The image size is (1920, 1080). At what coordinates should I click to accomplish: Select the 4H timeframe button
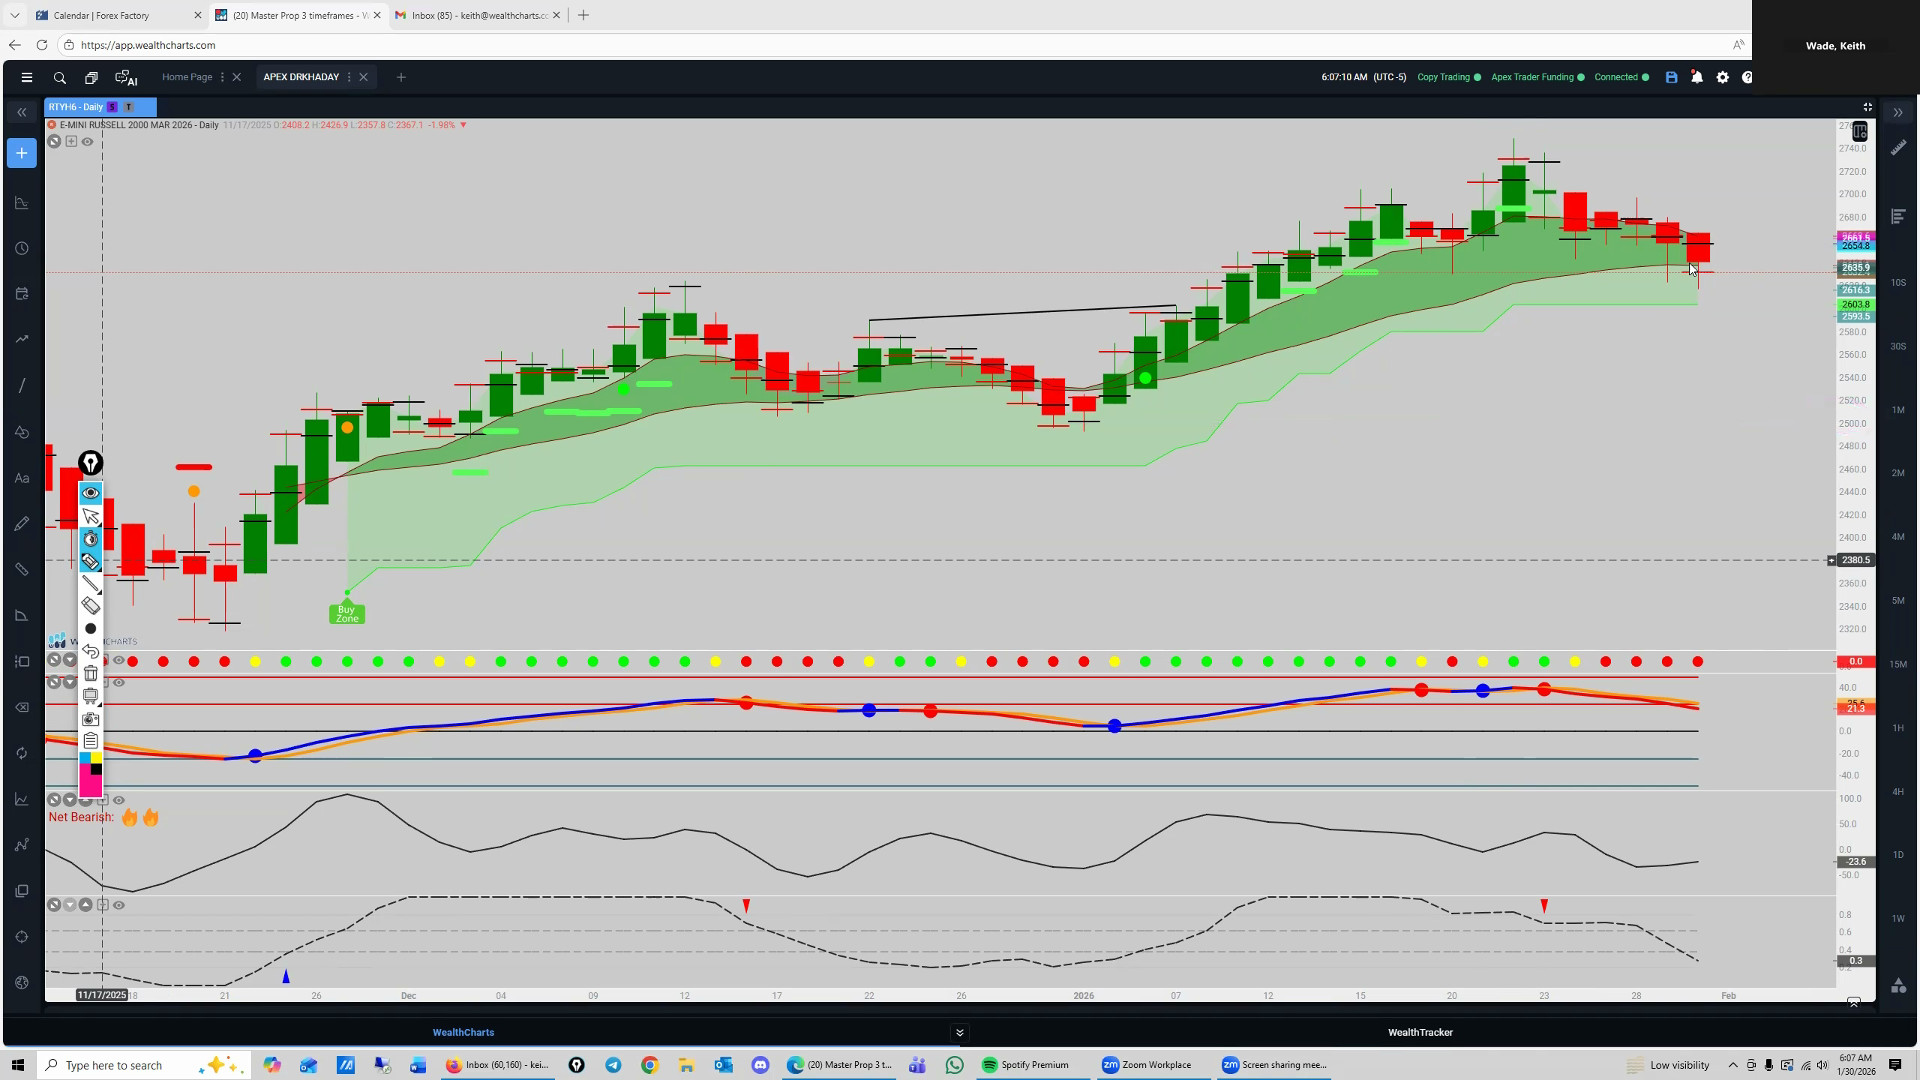point(1897,791)
